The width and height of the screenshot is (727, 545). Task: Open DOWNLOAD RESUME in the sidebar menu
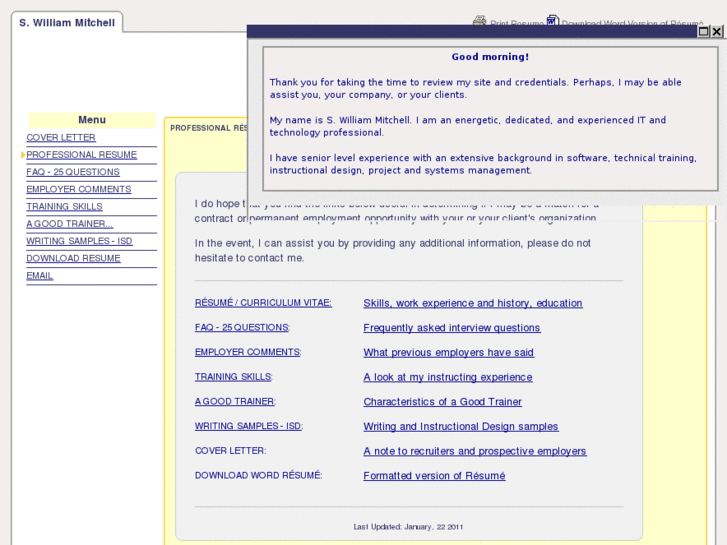(x=73, y=258)
